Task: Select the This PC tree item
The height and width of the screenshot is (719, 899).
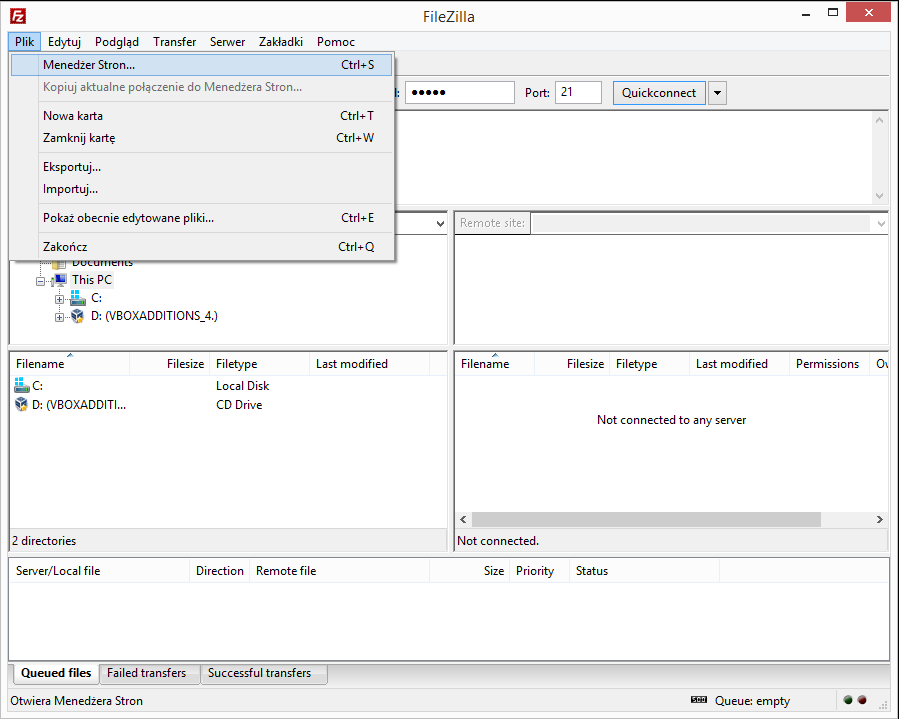Action: tap(92, 280)
